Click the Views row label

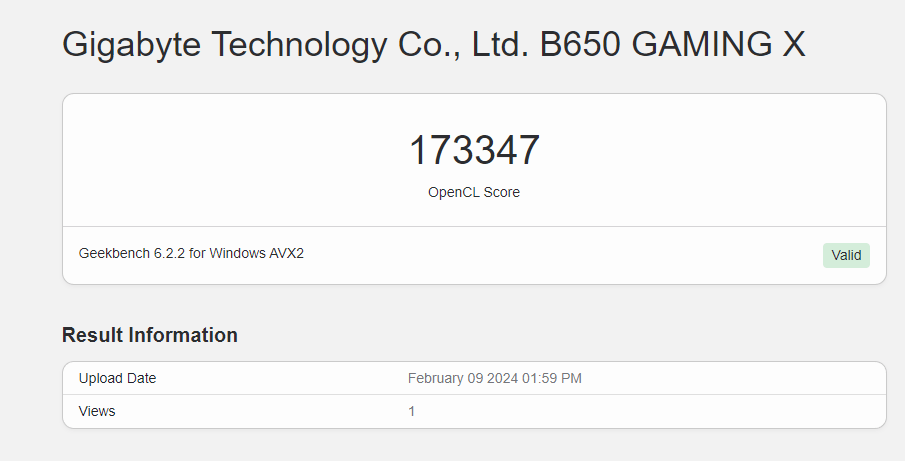[97, 411]
